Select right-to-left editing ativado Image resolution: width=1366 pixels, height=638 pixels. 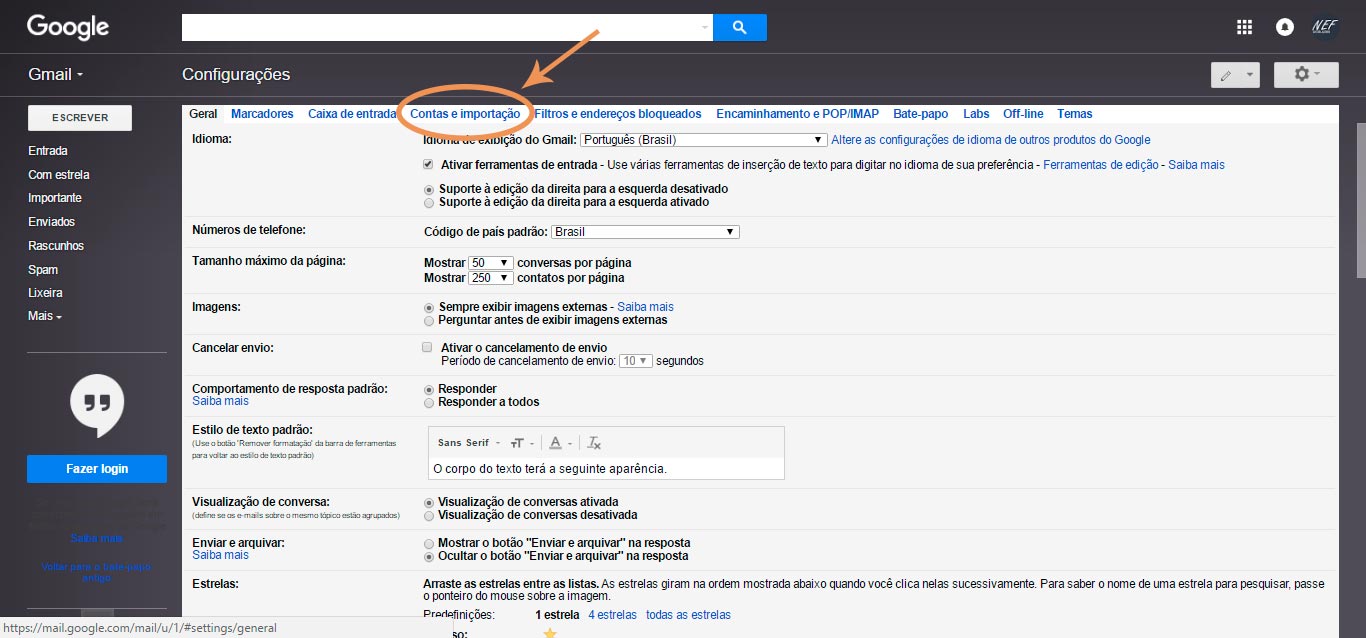429,202
